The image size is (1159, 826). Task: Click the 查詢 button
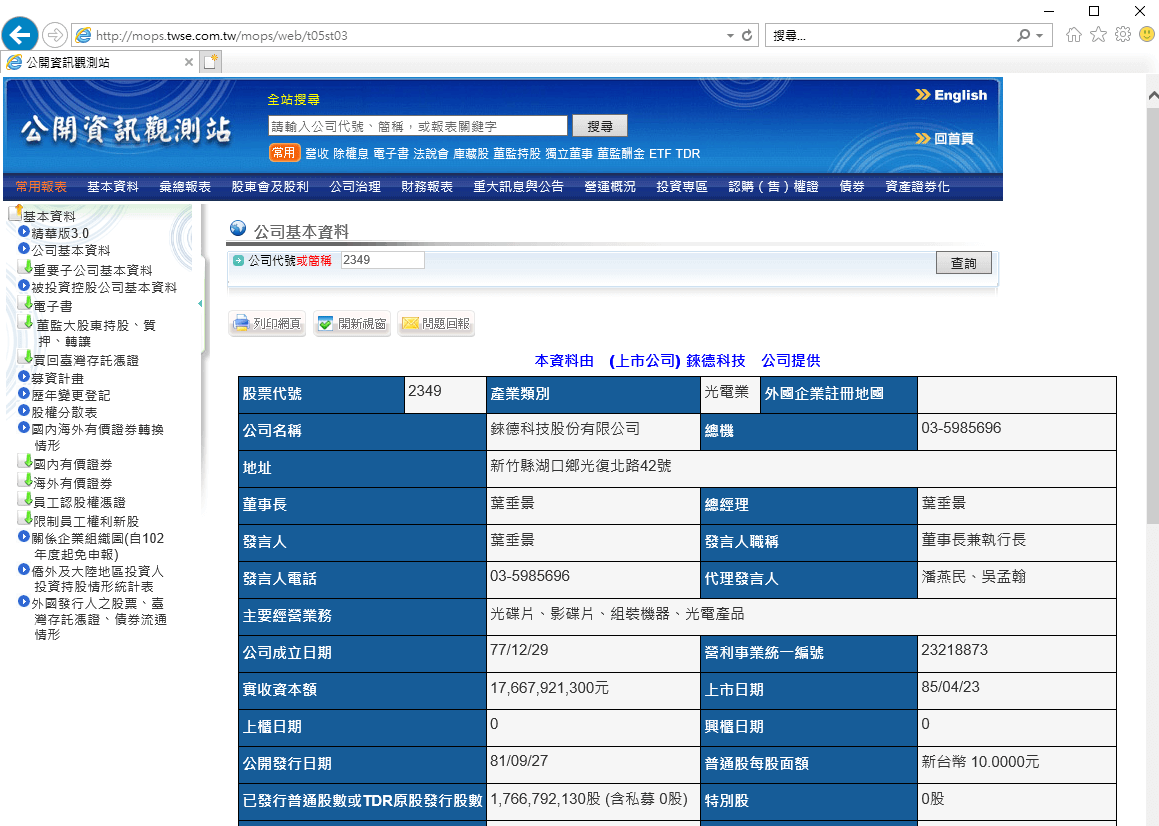click(x=963, y=263)
